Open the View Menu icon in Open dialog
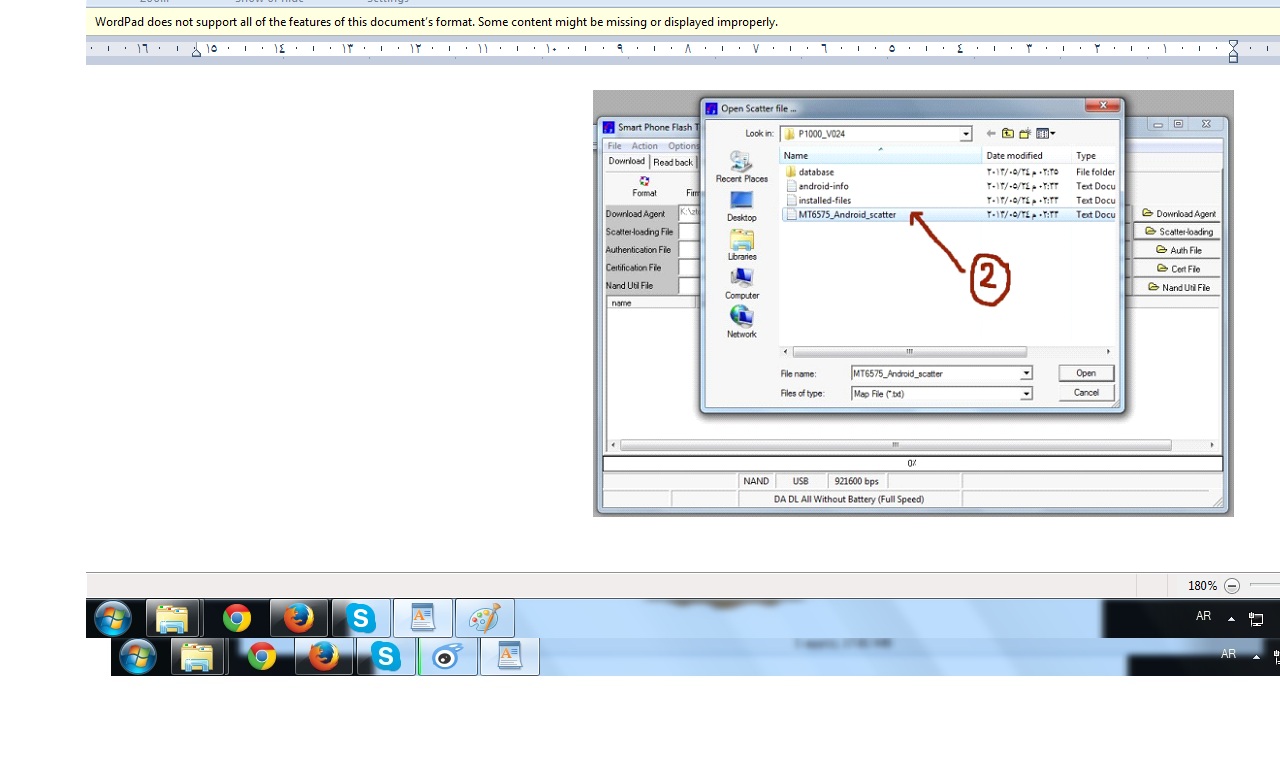This screenshot has width=1280, height=768. 1046,134
